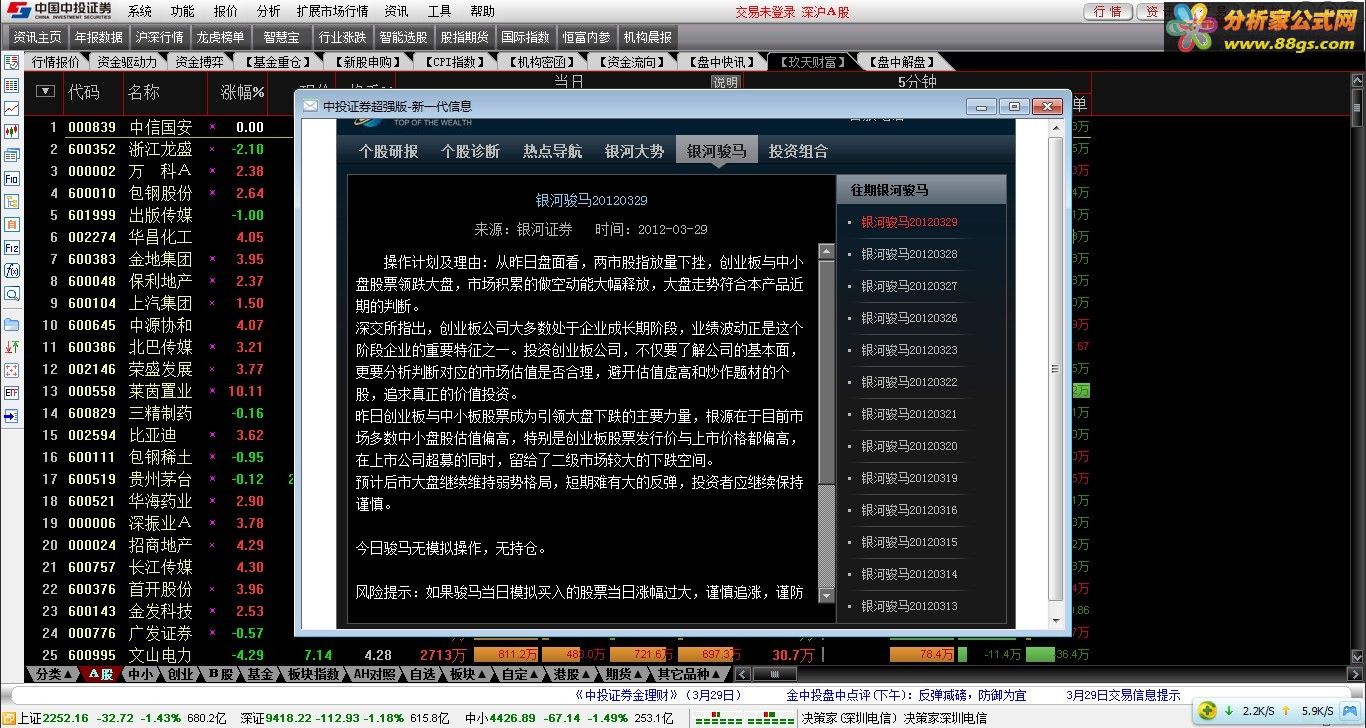Select the 银河大势 tab in dialog

(x=634, y=151)
